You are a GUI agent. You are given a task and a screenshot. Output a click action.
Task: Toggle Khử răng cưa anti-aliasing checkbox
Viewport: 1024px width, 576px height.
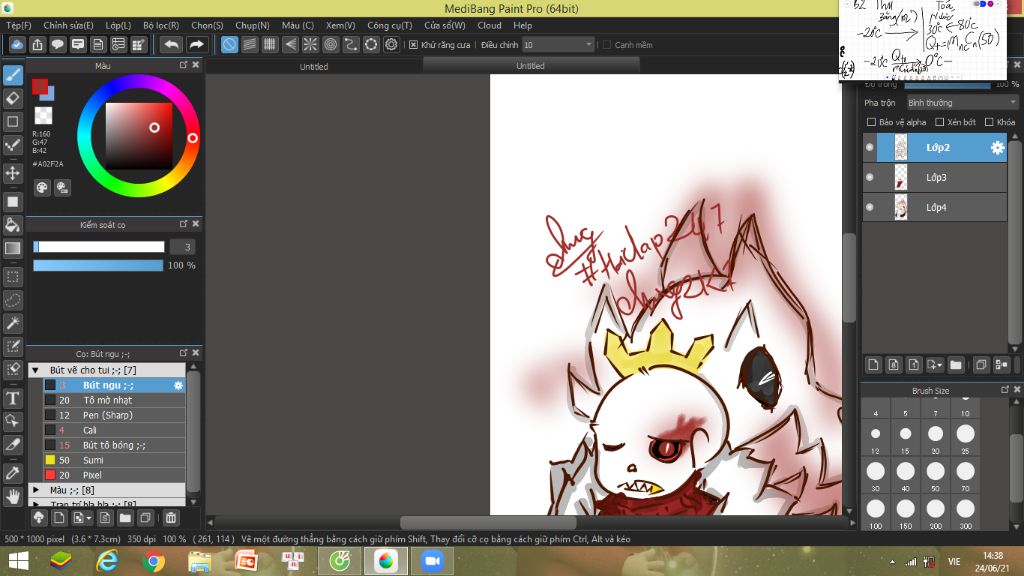pos(413,44)
